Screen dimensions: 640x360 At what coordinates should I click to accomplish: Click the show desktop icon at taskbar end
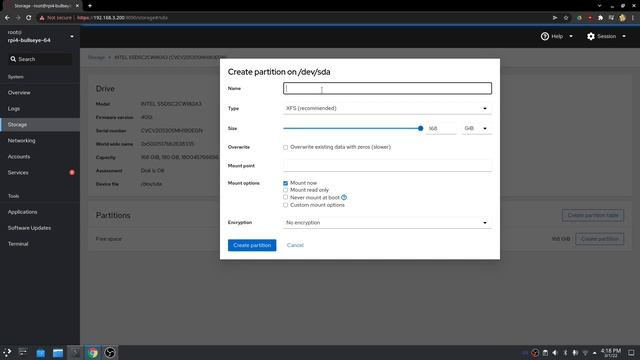pyautogui.click(x=631, y=353)
